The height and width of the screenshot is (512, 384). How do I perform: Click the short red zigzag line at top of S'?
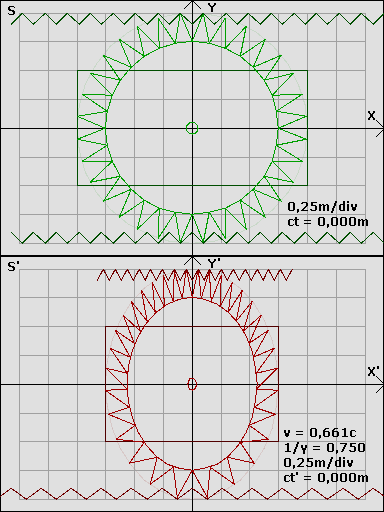point(195,275)
